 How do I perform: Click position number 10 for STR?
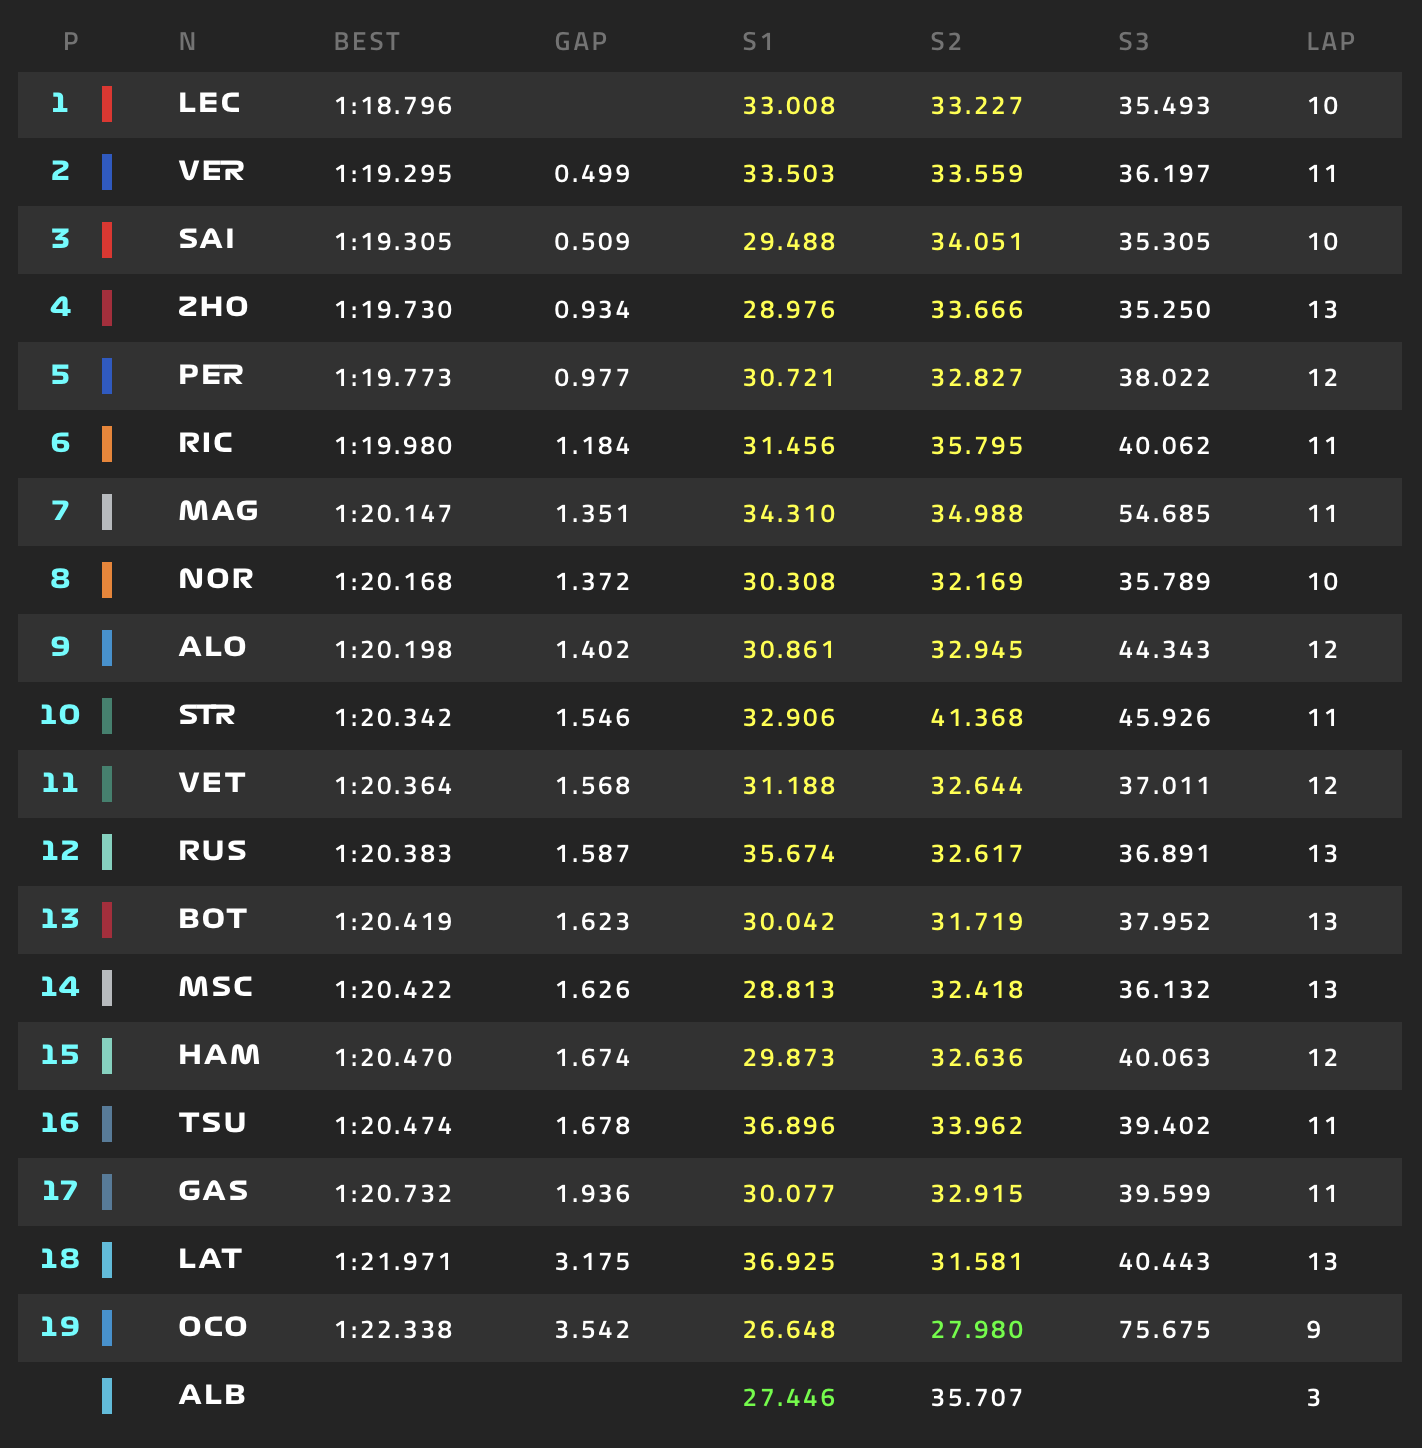click(x=60, y=715)
